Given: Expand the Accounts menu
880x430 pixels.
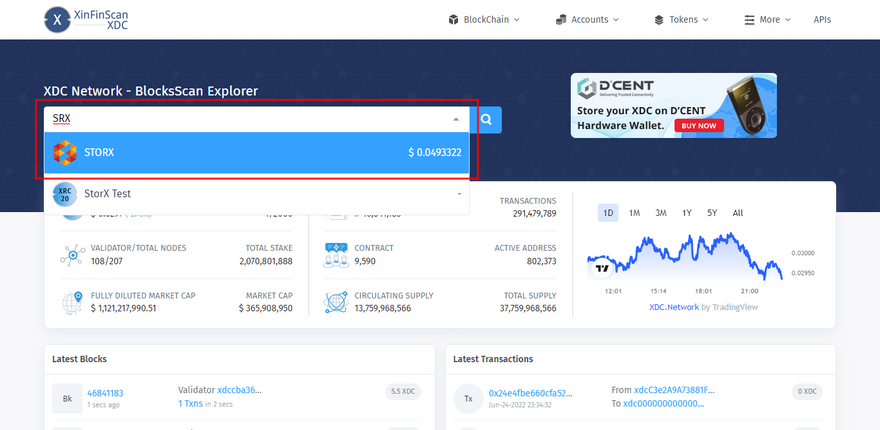Looking at the screenshot, I should [587, 20].
